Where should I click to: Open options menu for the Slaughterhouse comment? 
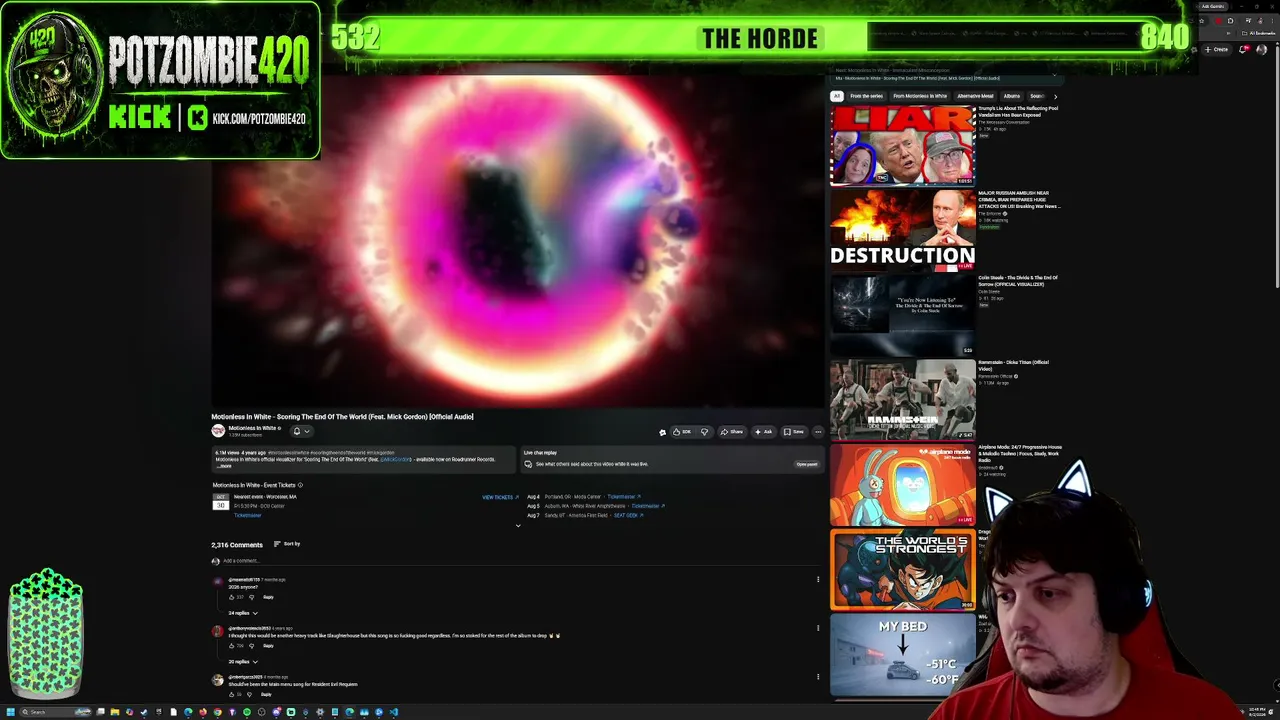[818, 628]
